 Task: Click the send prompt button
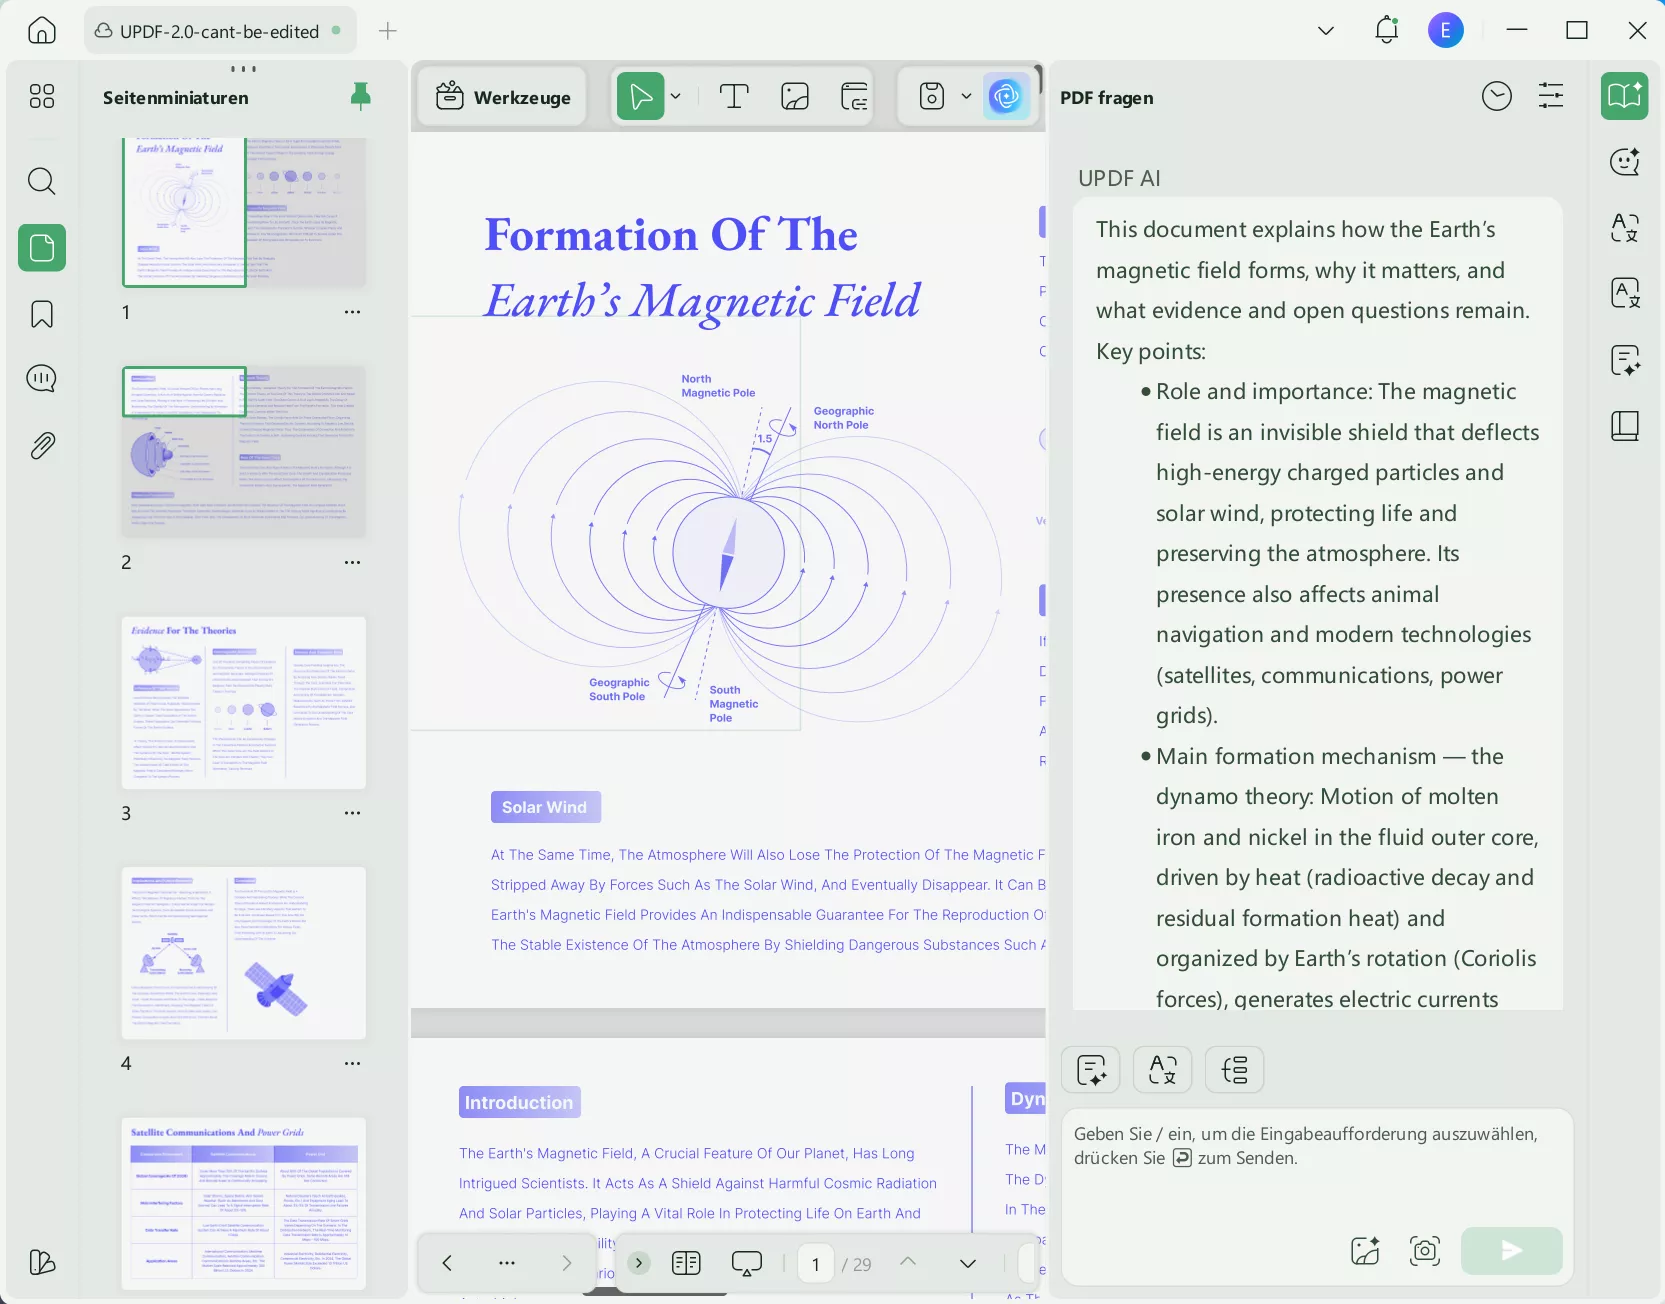[1510, 1250]
